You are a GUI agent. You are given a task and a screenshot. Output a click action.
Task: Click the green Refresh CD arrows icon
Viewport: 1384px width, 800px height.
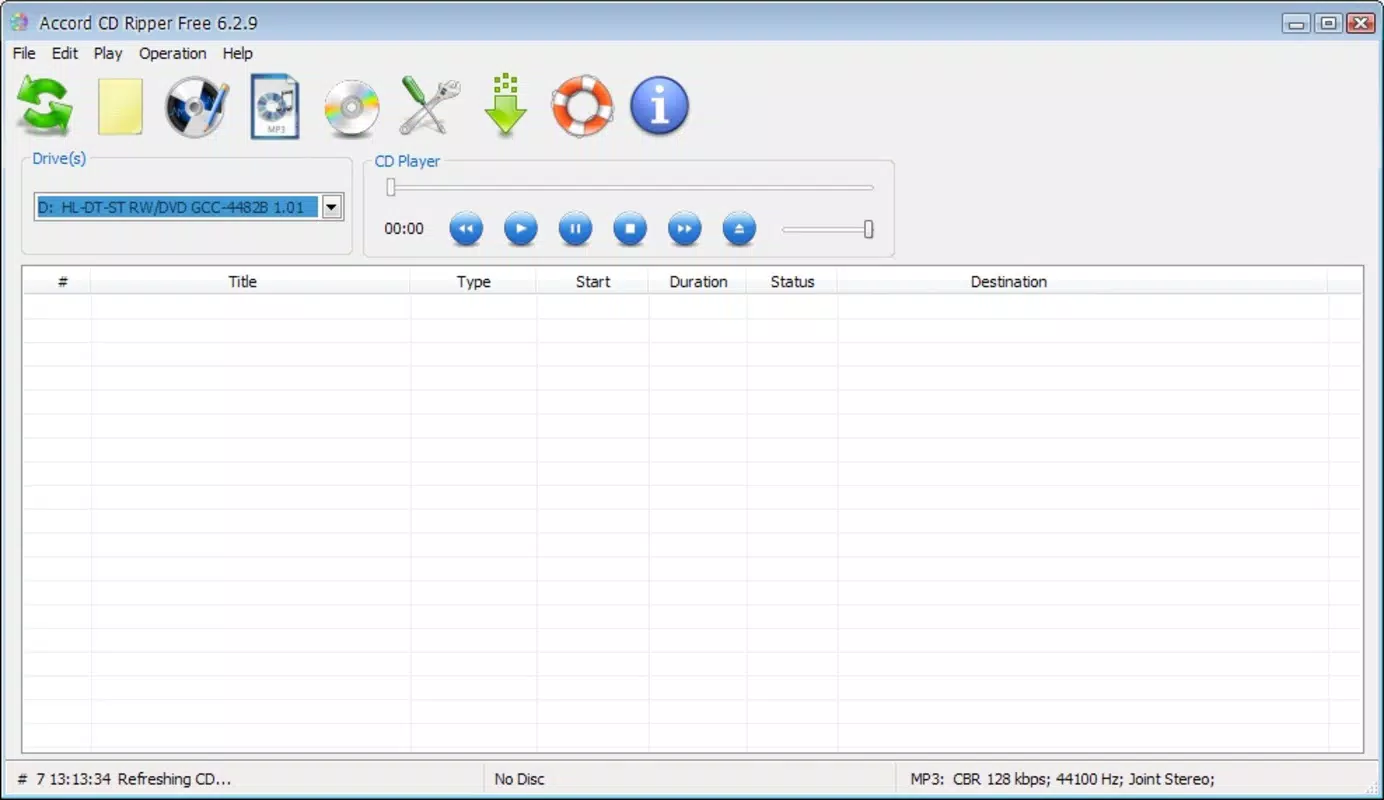[45, 106]
